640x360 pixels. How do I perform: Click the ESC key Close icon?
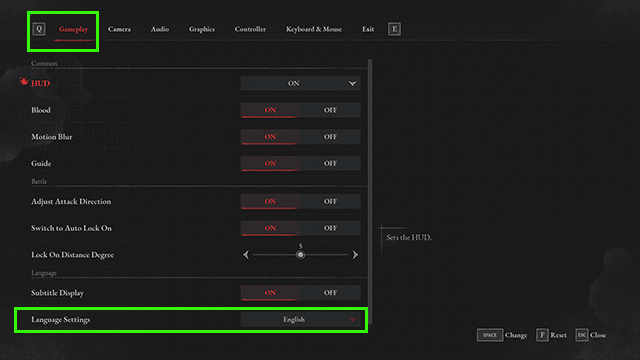pyautogui.click(x=582, y=335)
